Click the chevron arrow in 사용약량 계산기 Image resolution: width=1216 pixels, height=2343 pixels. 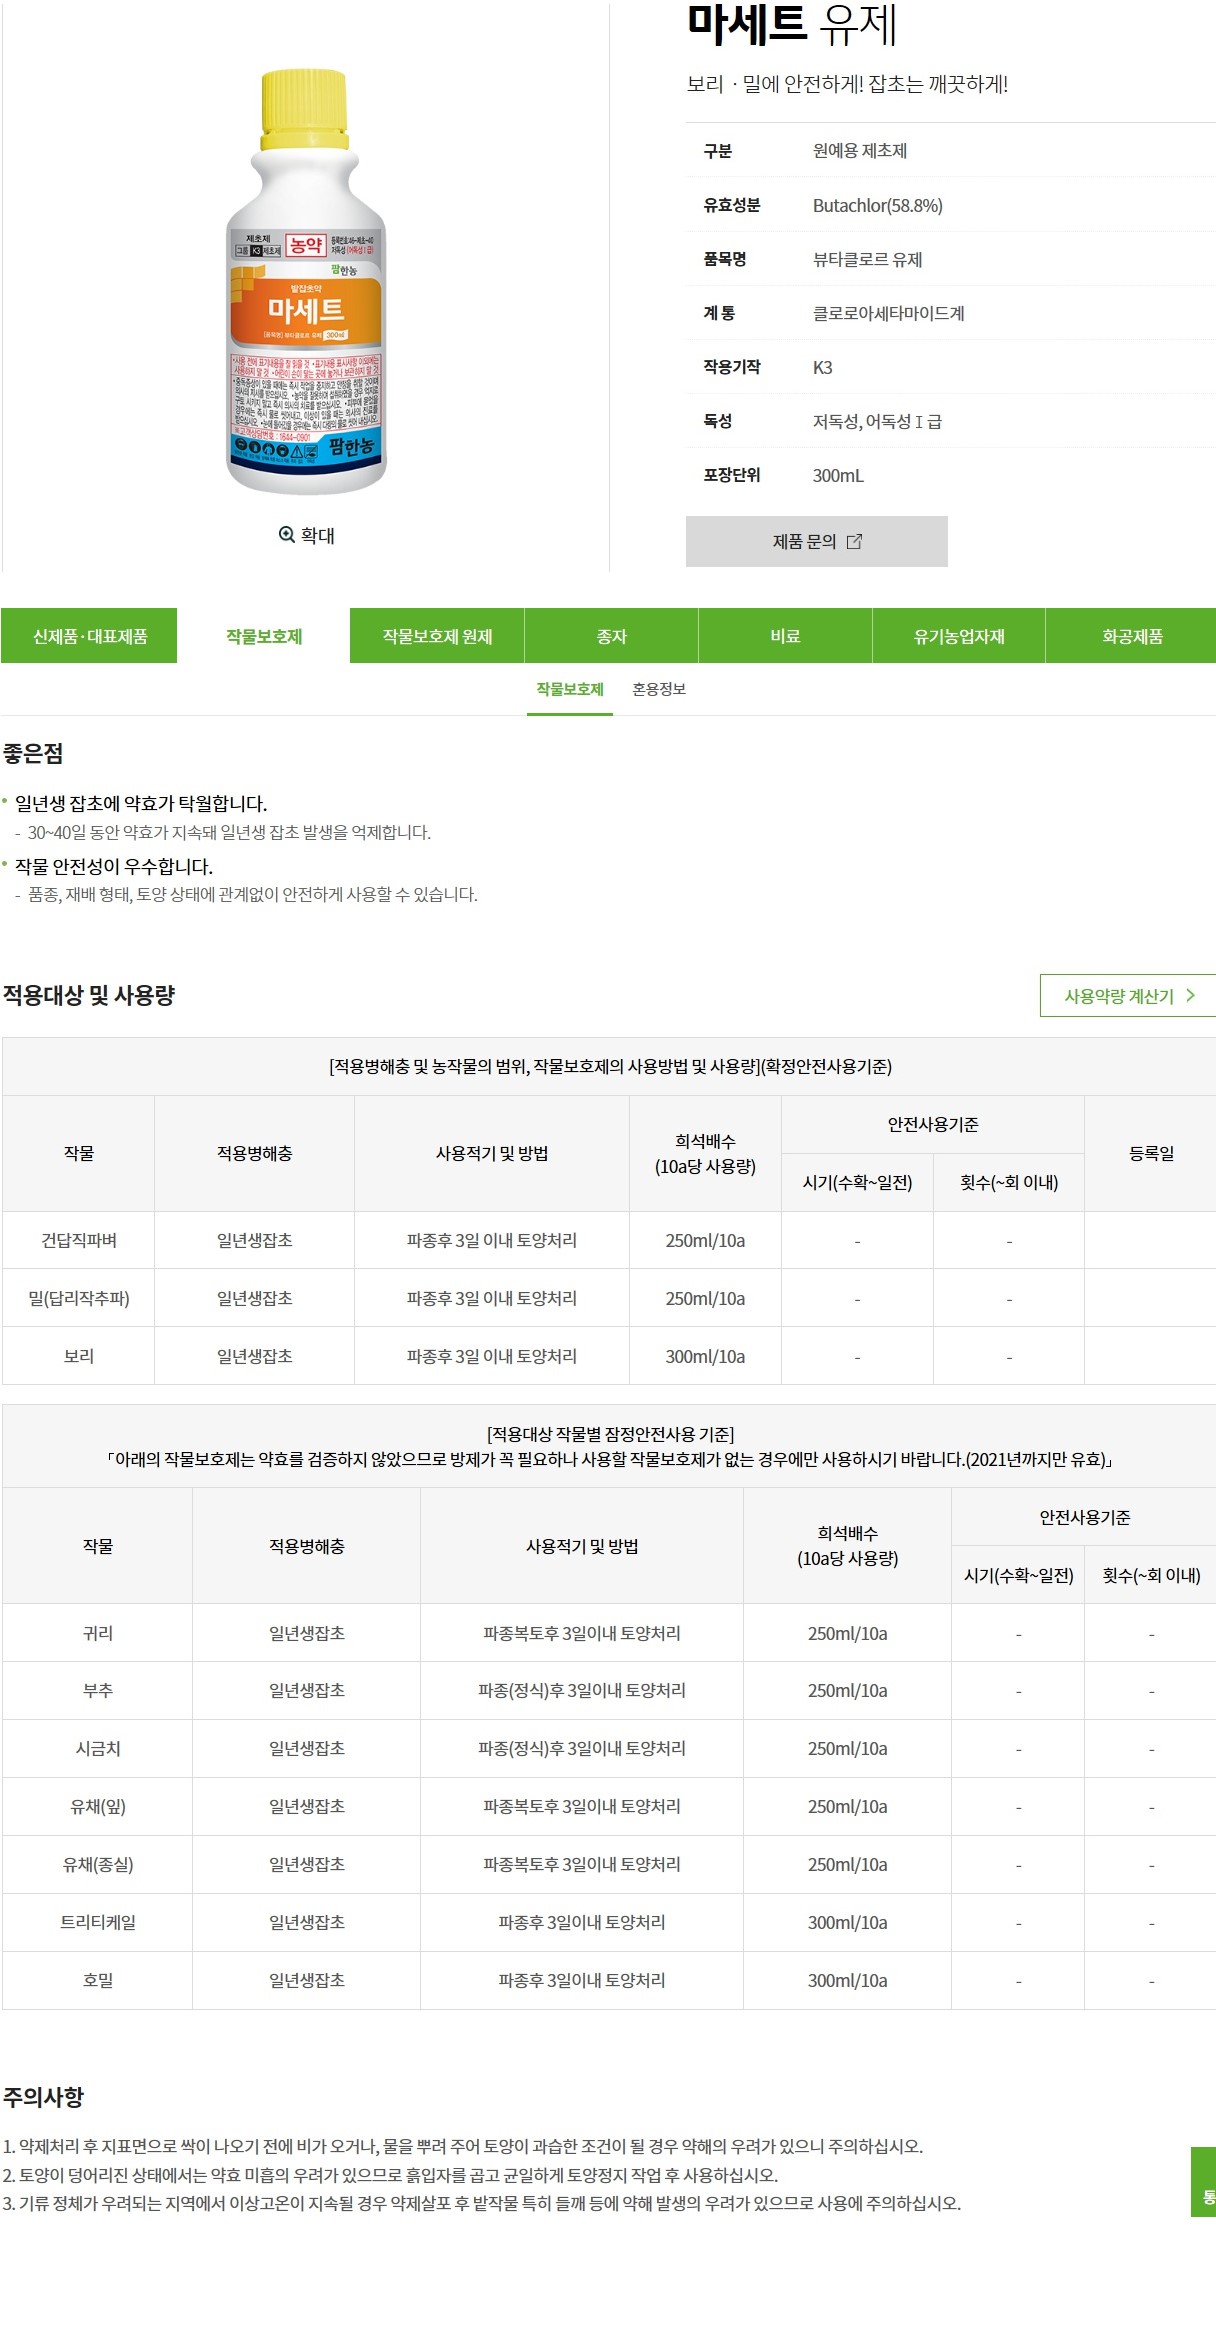pos(1190,995)
